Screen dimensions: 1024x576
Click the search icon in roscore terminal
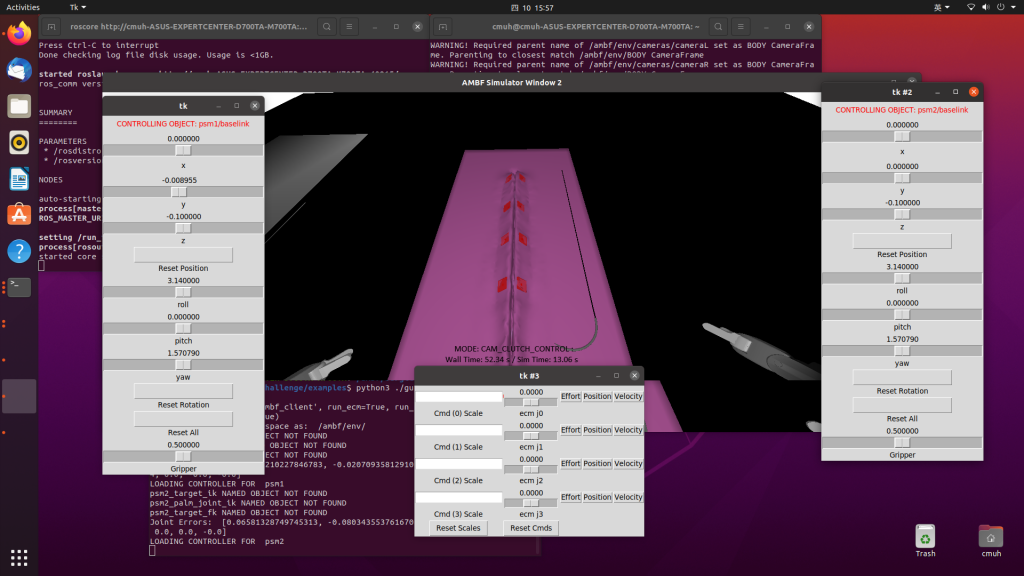click(x=327, y=27)
